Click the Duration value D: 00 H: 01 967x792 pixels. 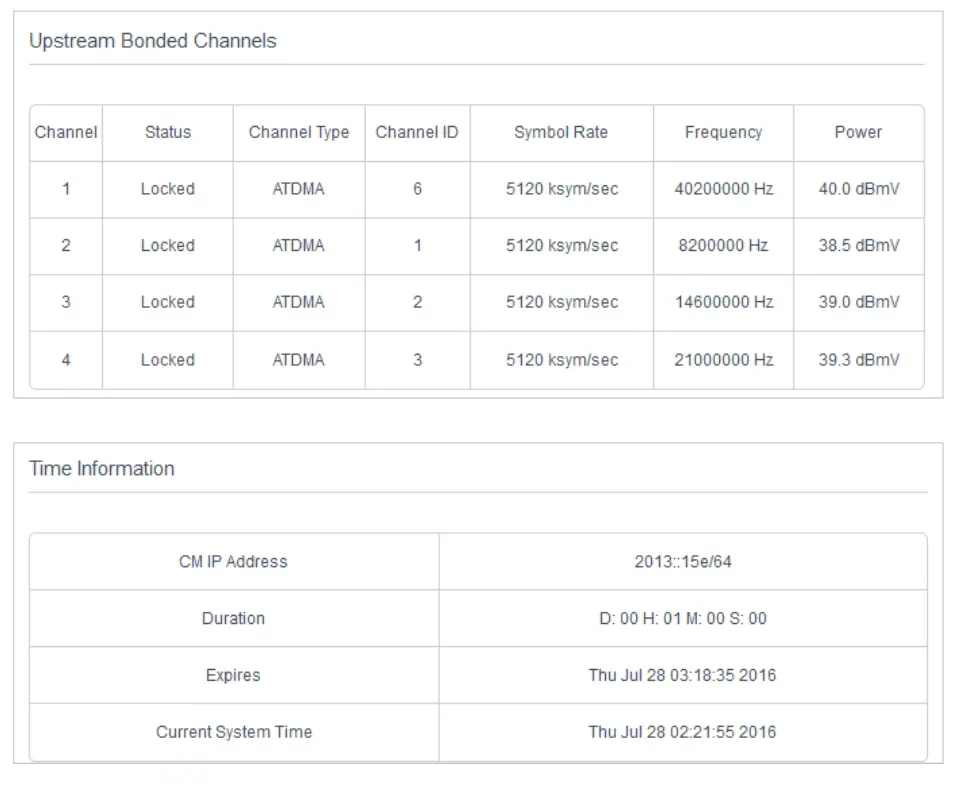point(683,619)
